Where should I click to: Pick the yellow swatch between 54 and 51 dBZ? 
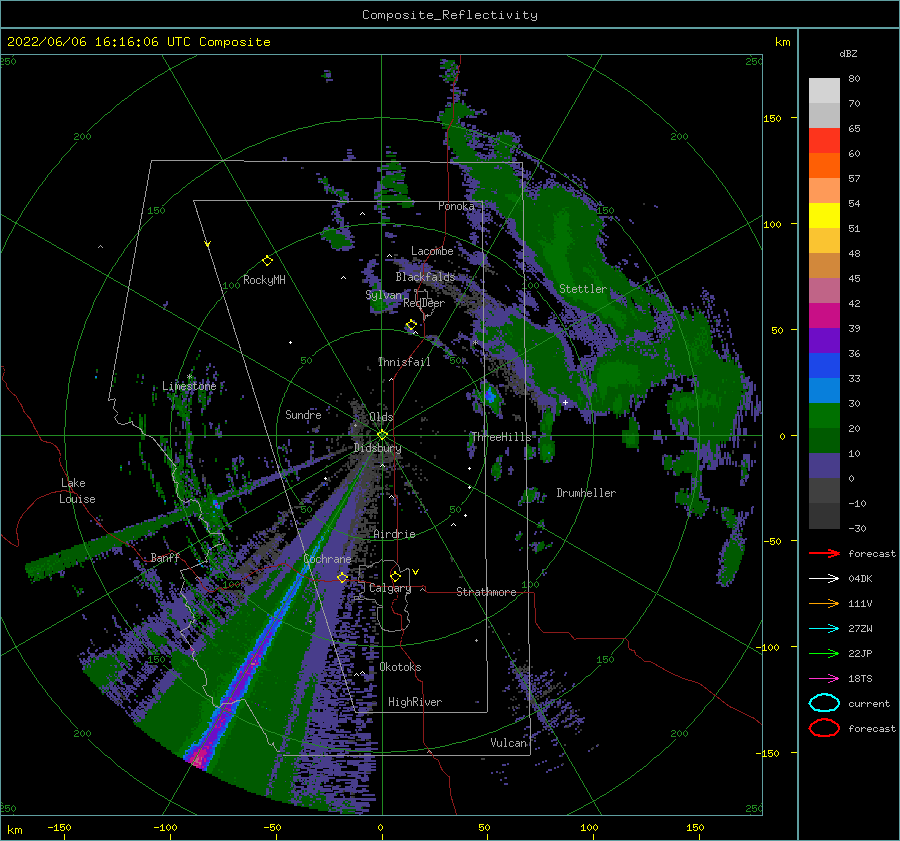824,216
